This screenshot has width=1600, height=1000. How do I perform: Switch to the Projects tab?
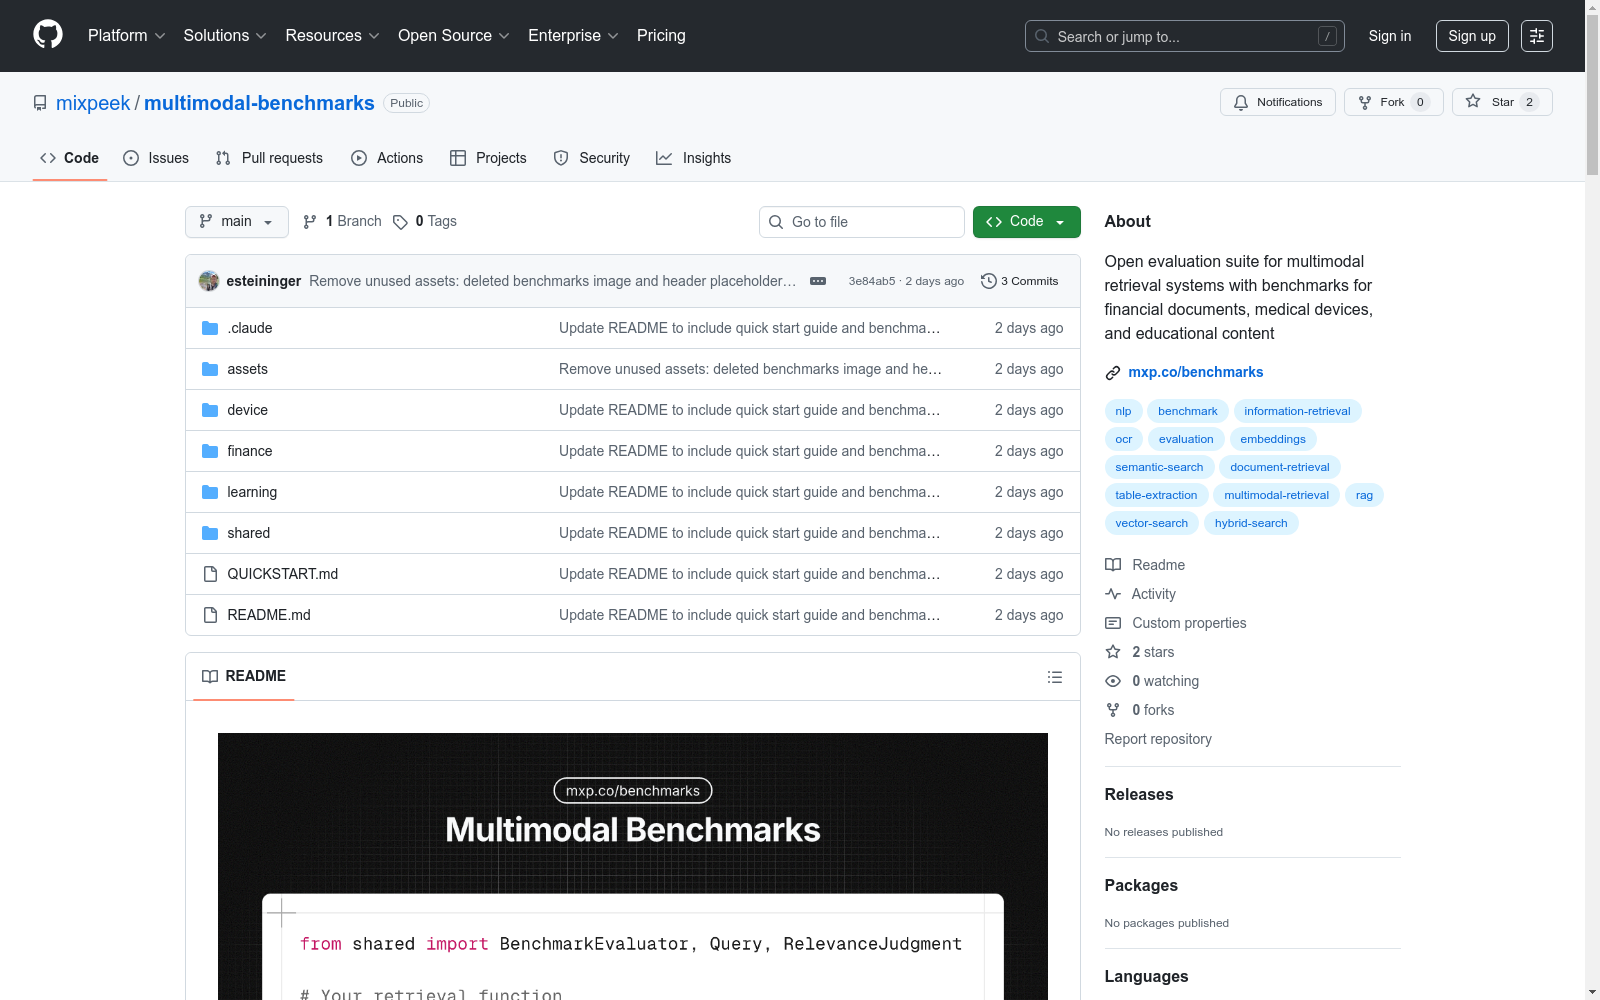pos(488,158)
